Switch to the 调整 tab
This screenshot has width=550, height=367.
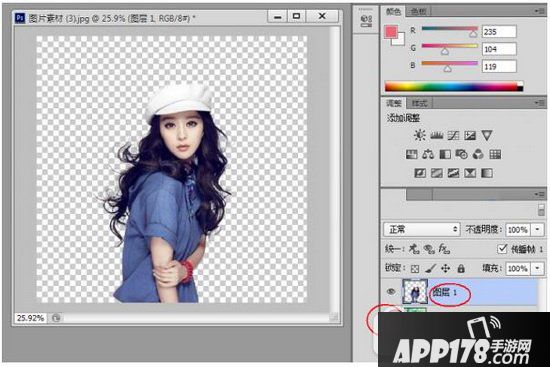pyautogui.click(x=394, y=103)
